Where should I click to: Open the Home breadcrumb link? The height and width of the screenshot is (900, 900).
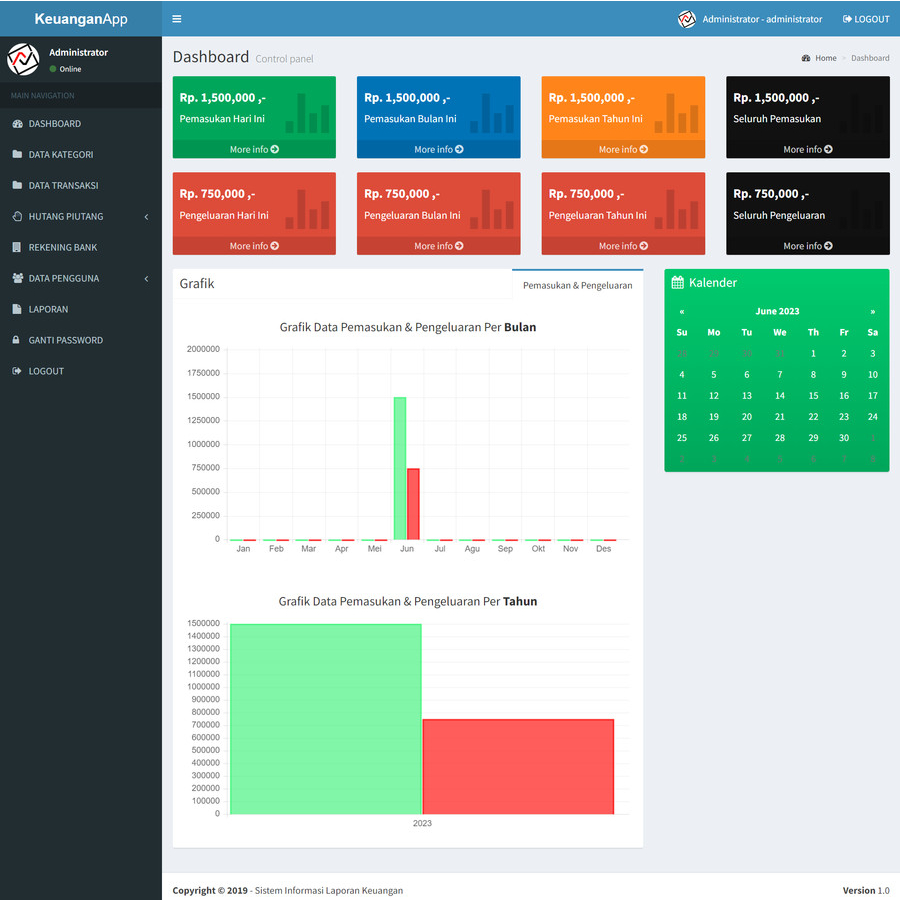click(x=825, y=57)
